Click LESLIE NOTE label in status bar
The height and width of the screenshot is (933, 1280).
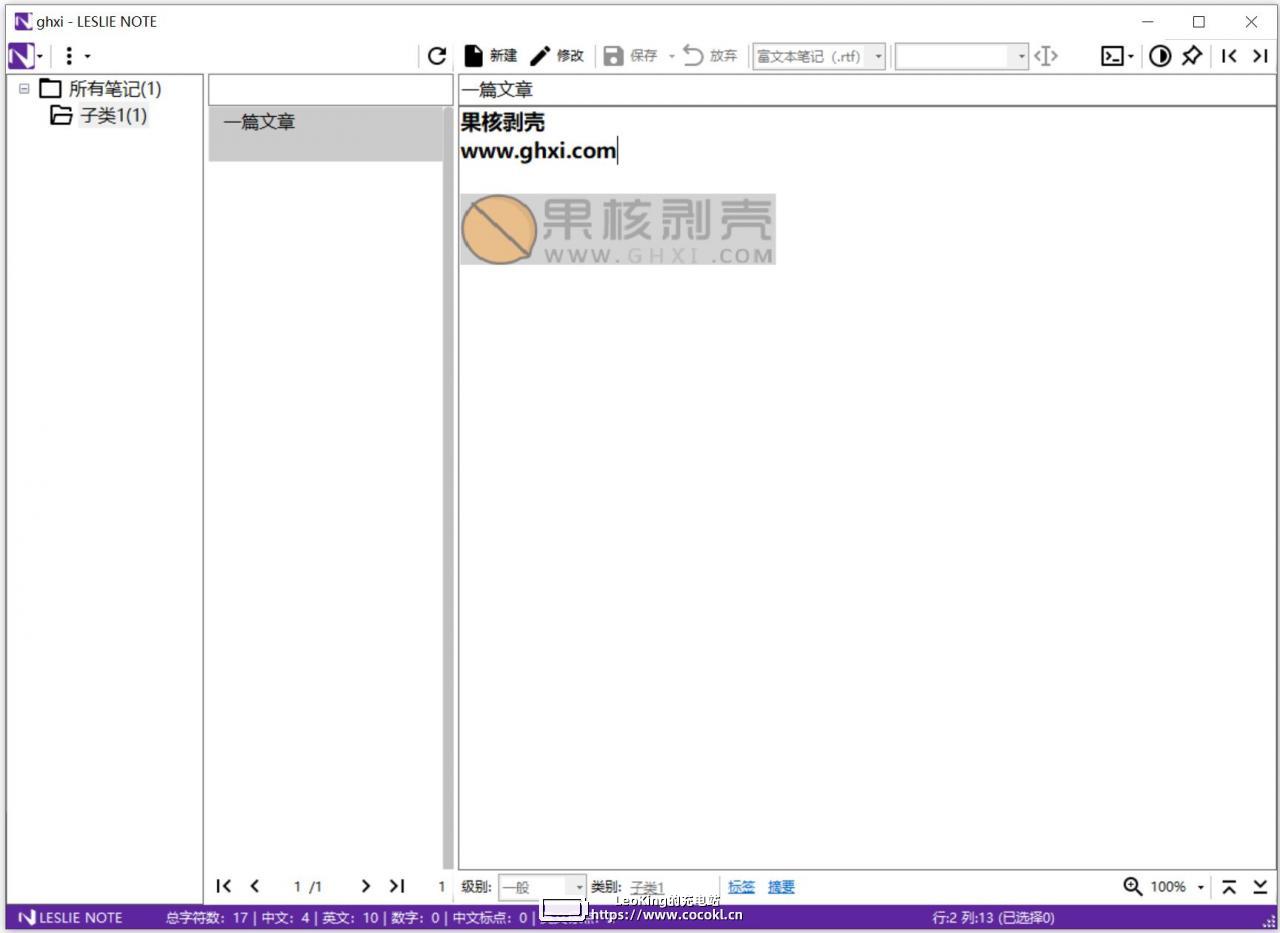click(70, 918)
